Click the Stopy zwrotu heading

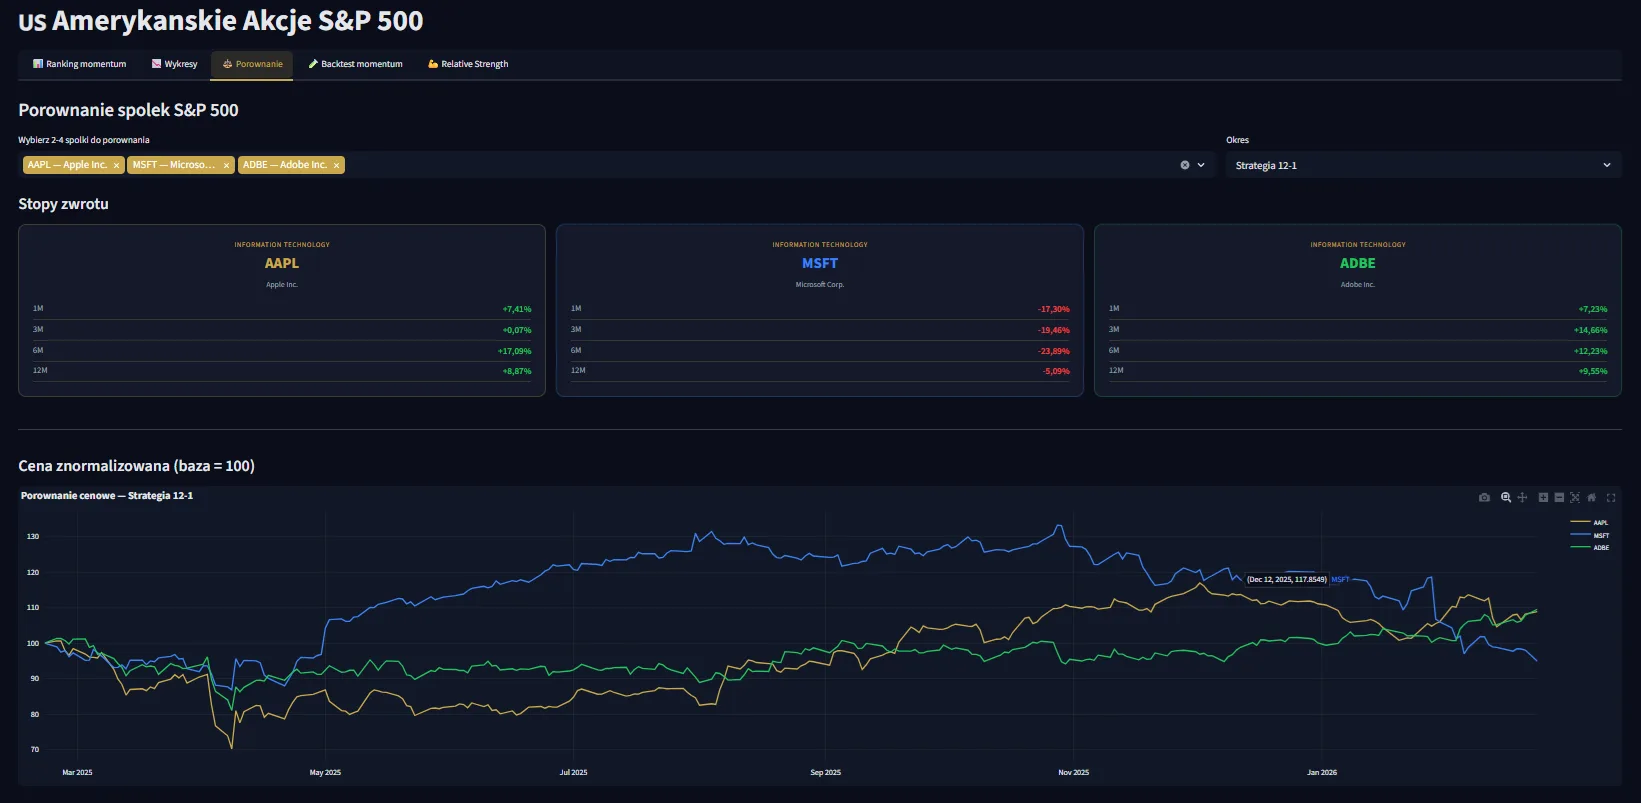pos(63,204)
